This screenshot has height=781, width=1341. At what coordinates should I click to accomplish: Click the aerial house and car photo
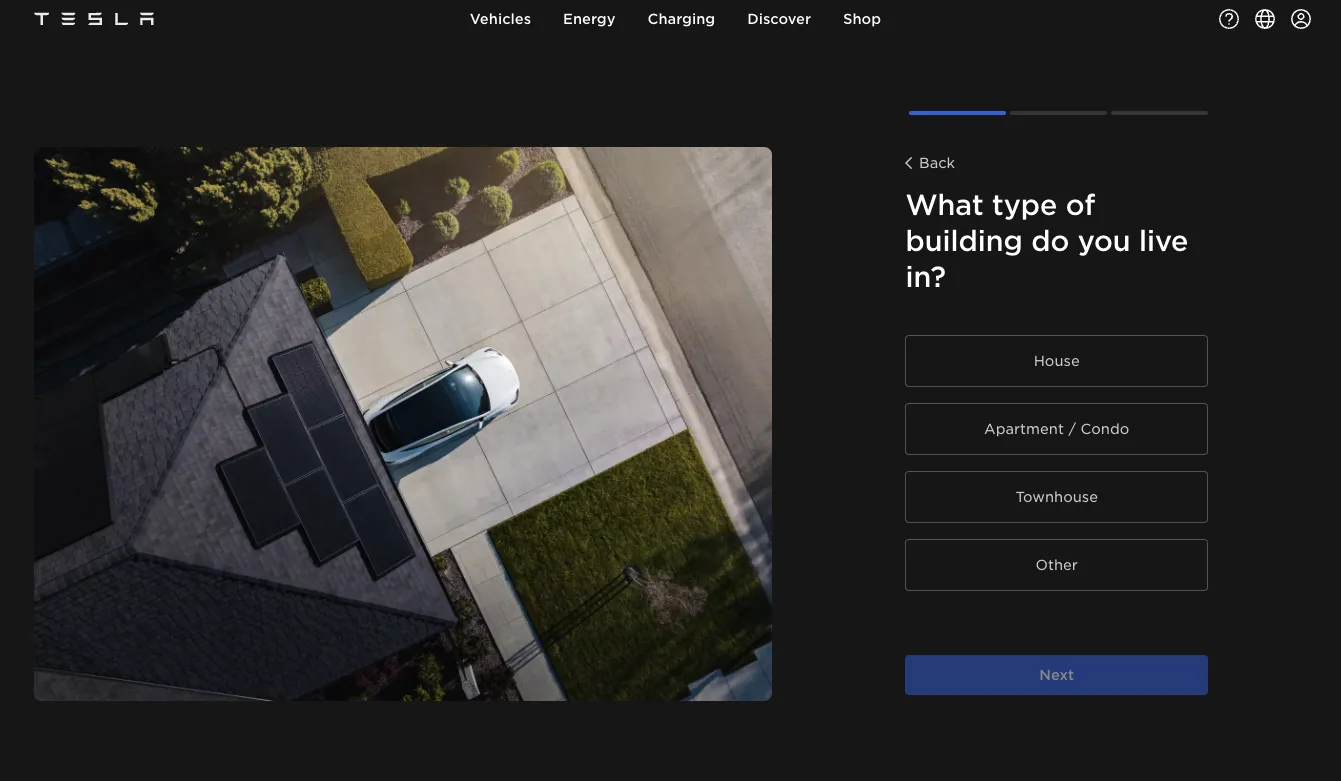(x=403, y=424)
